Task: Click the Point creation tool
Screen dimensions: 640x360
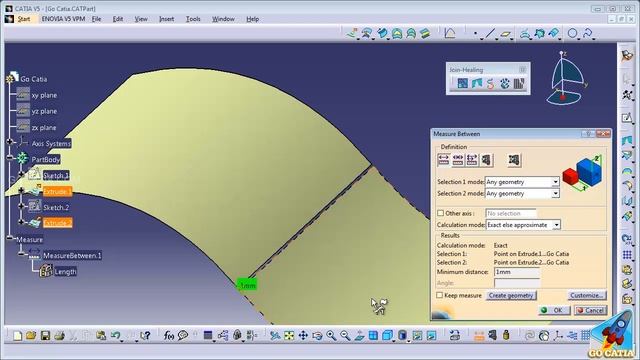Action: [476, 33]
